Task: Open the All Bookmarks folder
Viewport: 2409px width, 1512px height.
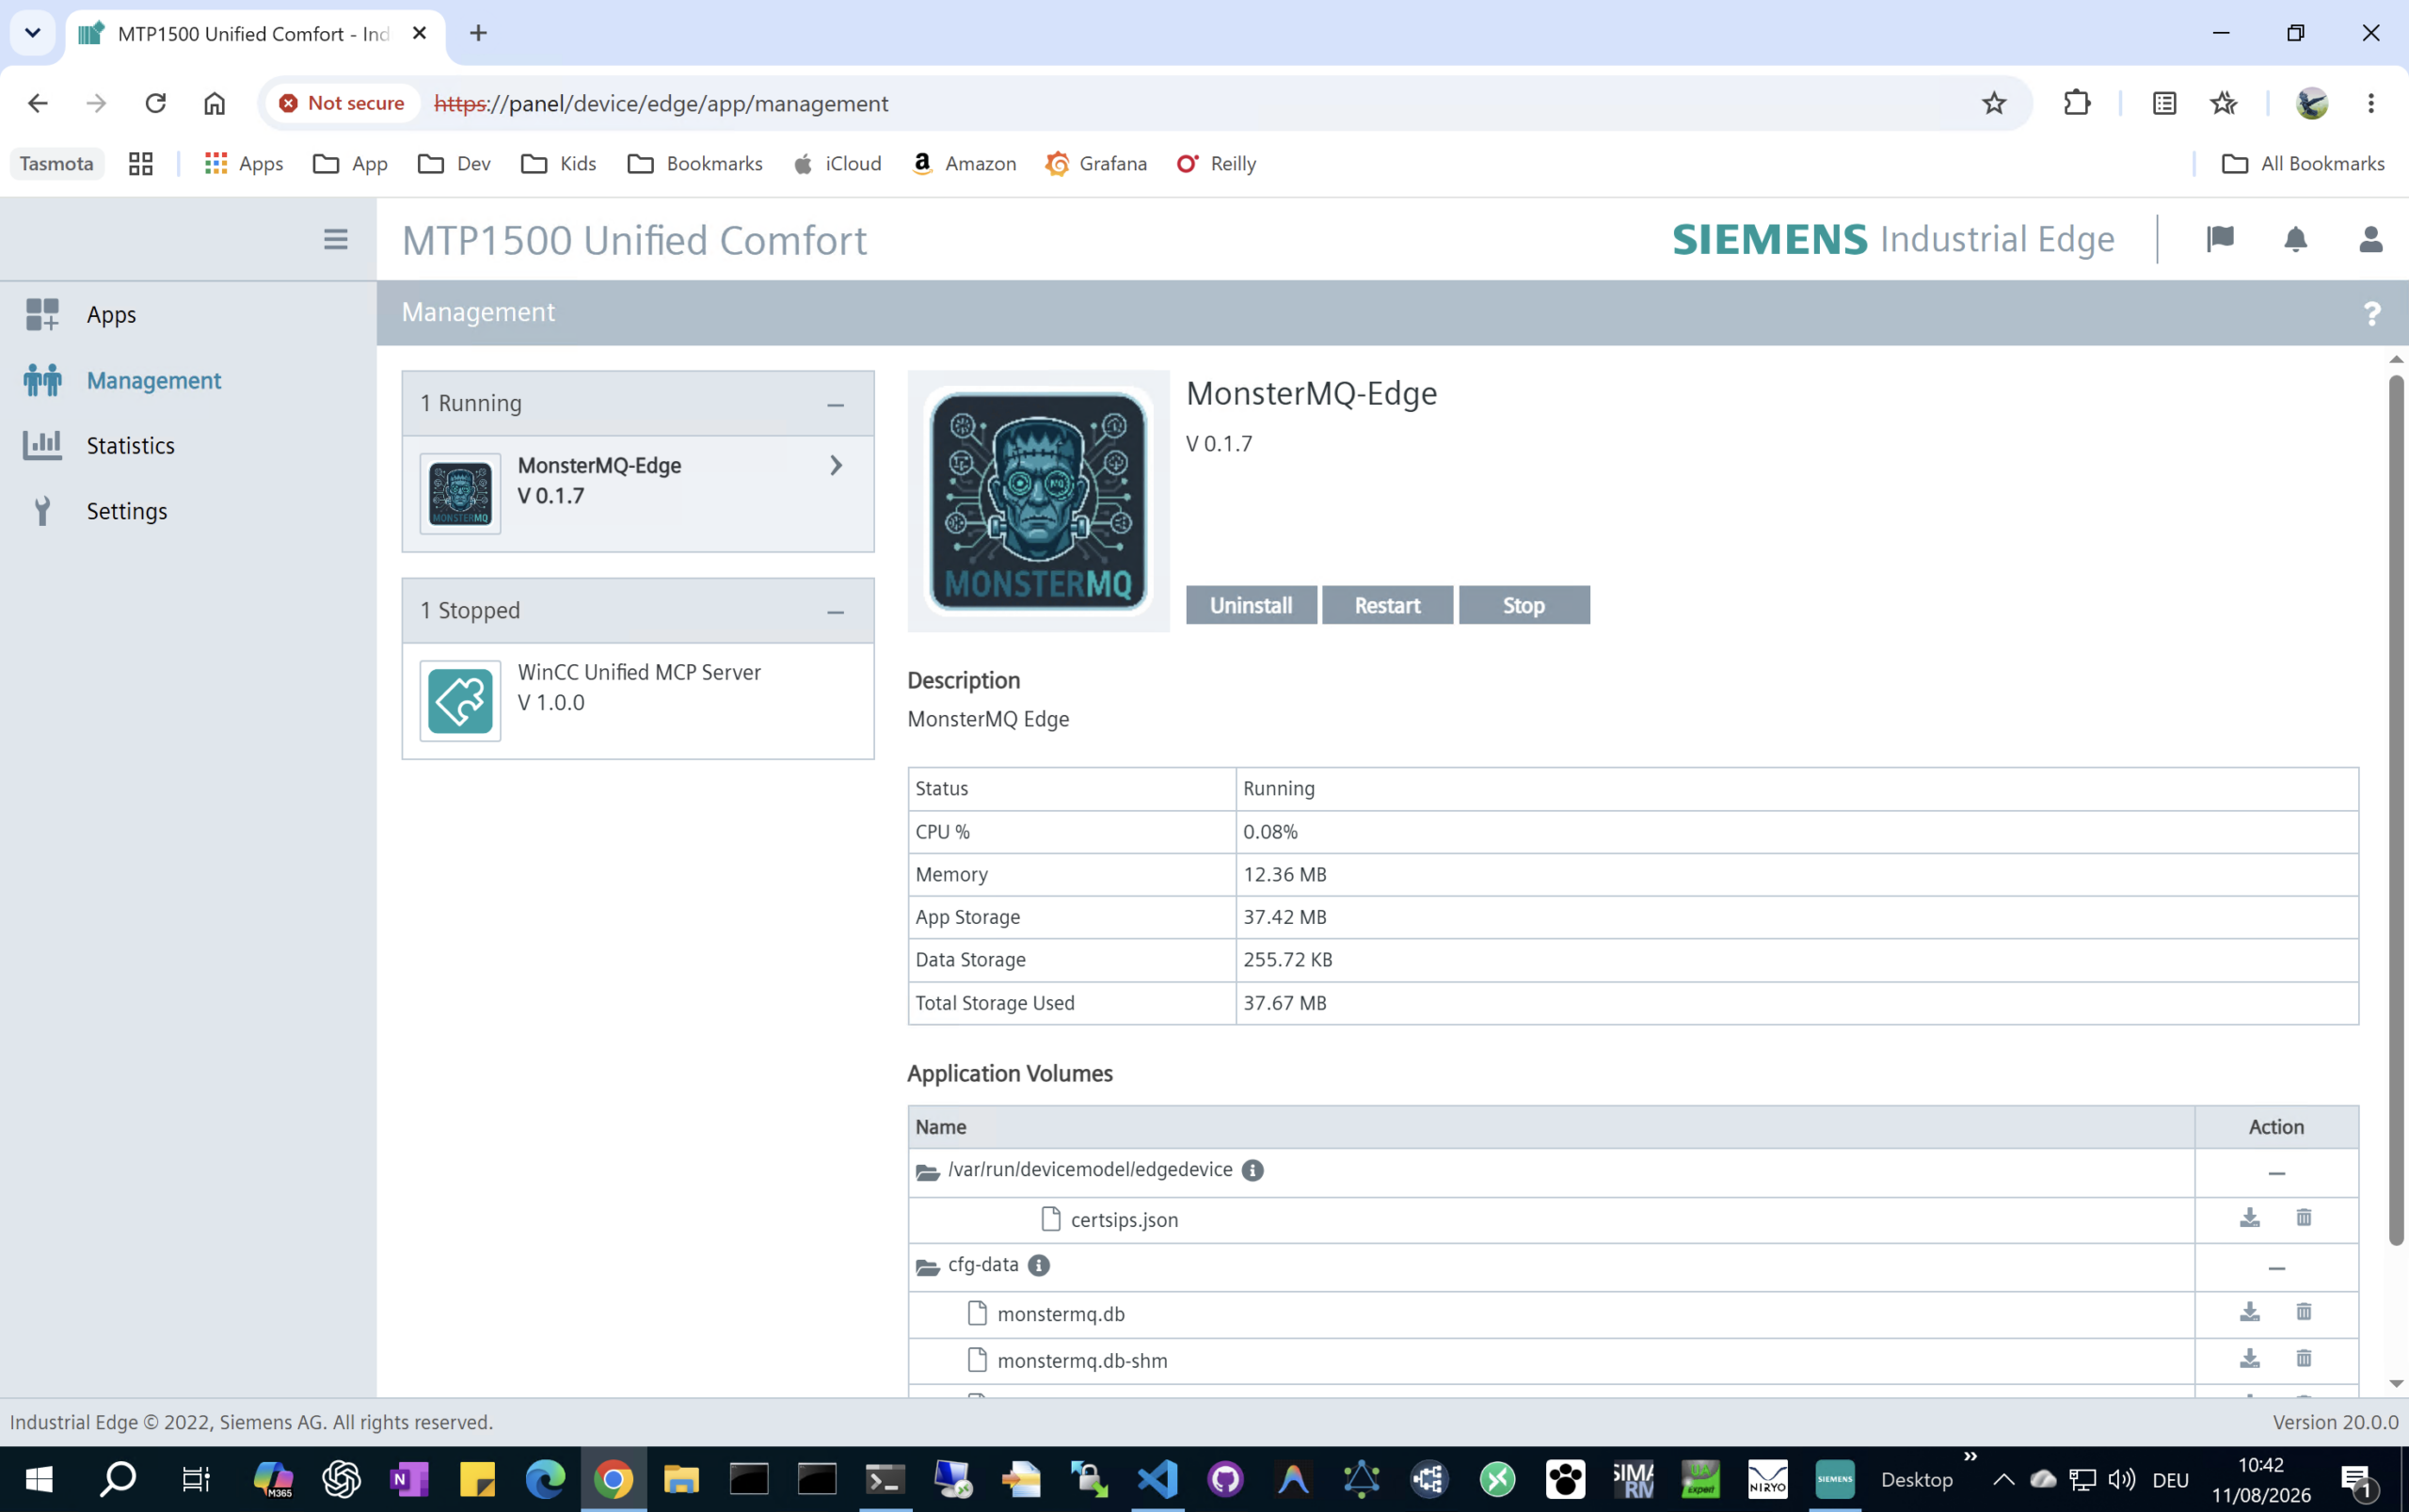Action: pyautogui.click(x=2302, y=164)
